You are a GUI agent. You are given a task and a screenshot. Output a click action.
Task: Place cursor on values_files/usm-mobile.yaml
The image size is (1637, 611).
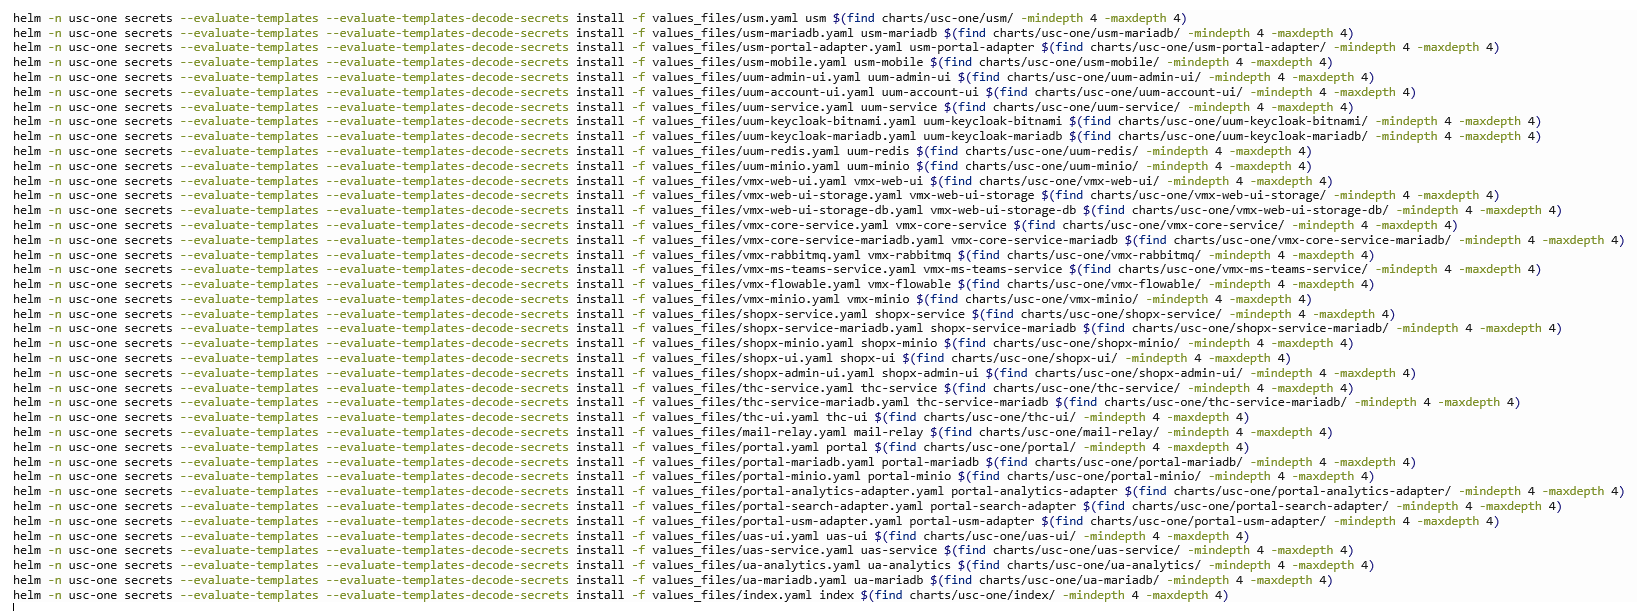tap(749, 62)
